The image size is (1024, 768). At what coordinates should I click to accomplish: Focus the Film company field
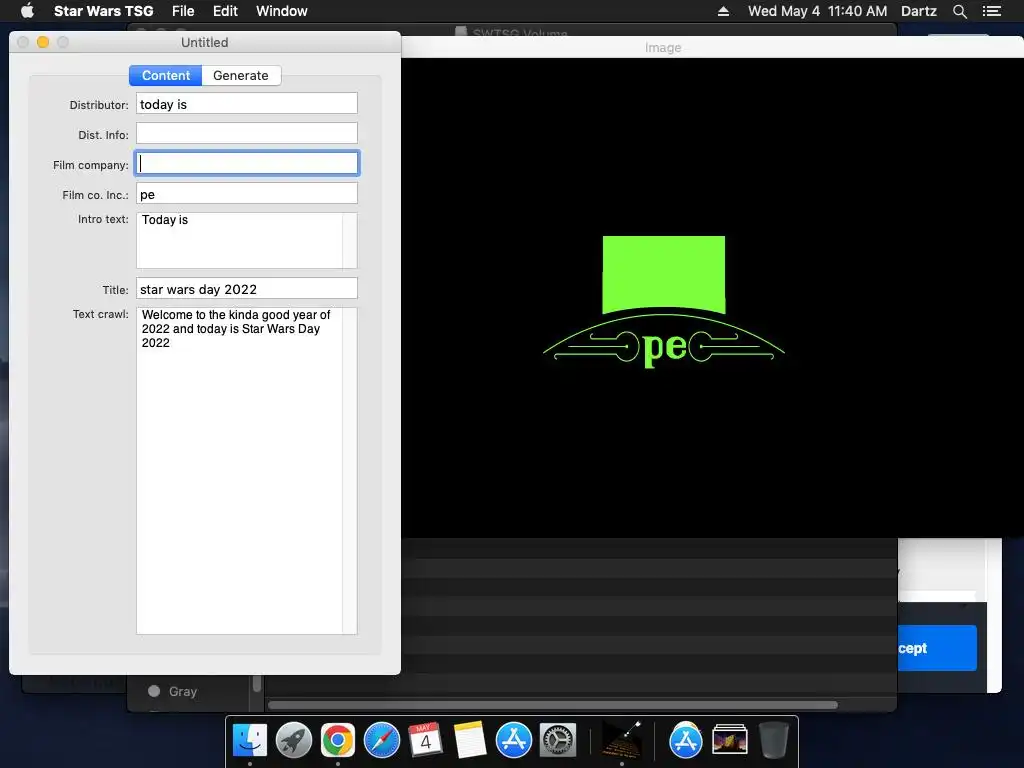247,163
